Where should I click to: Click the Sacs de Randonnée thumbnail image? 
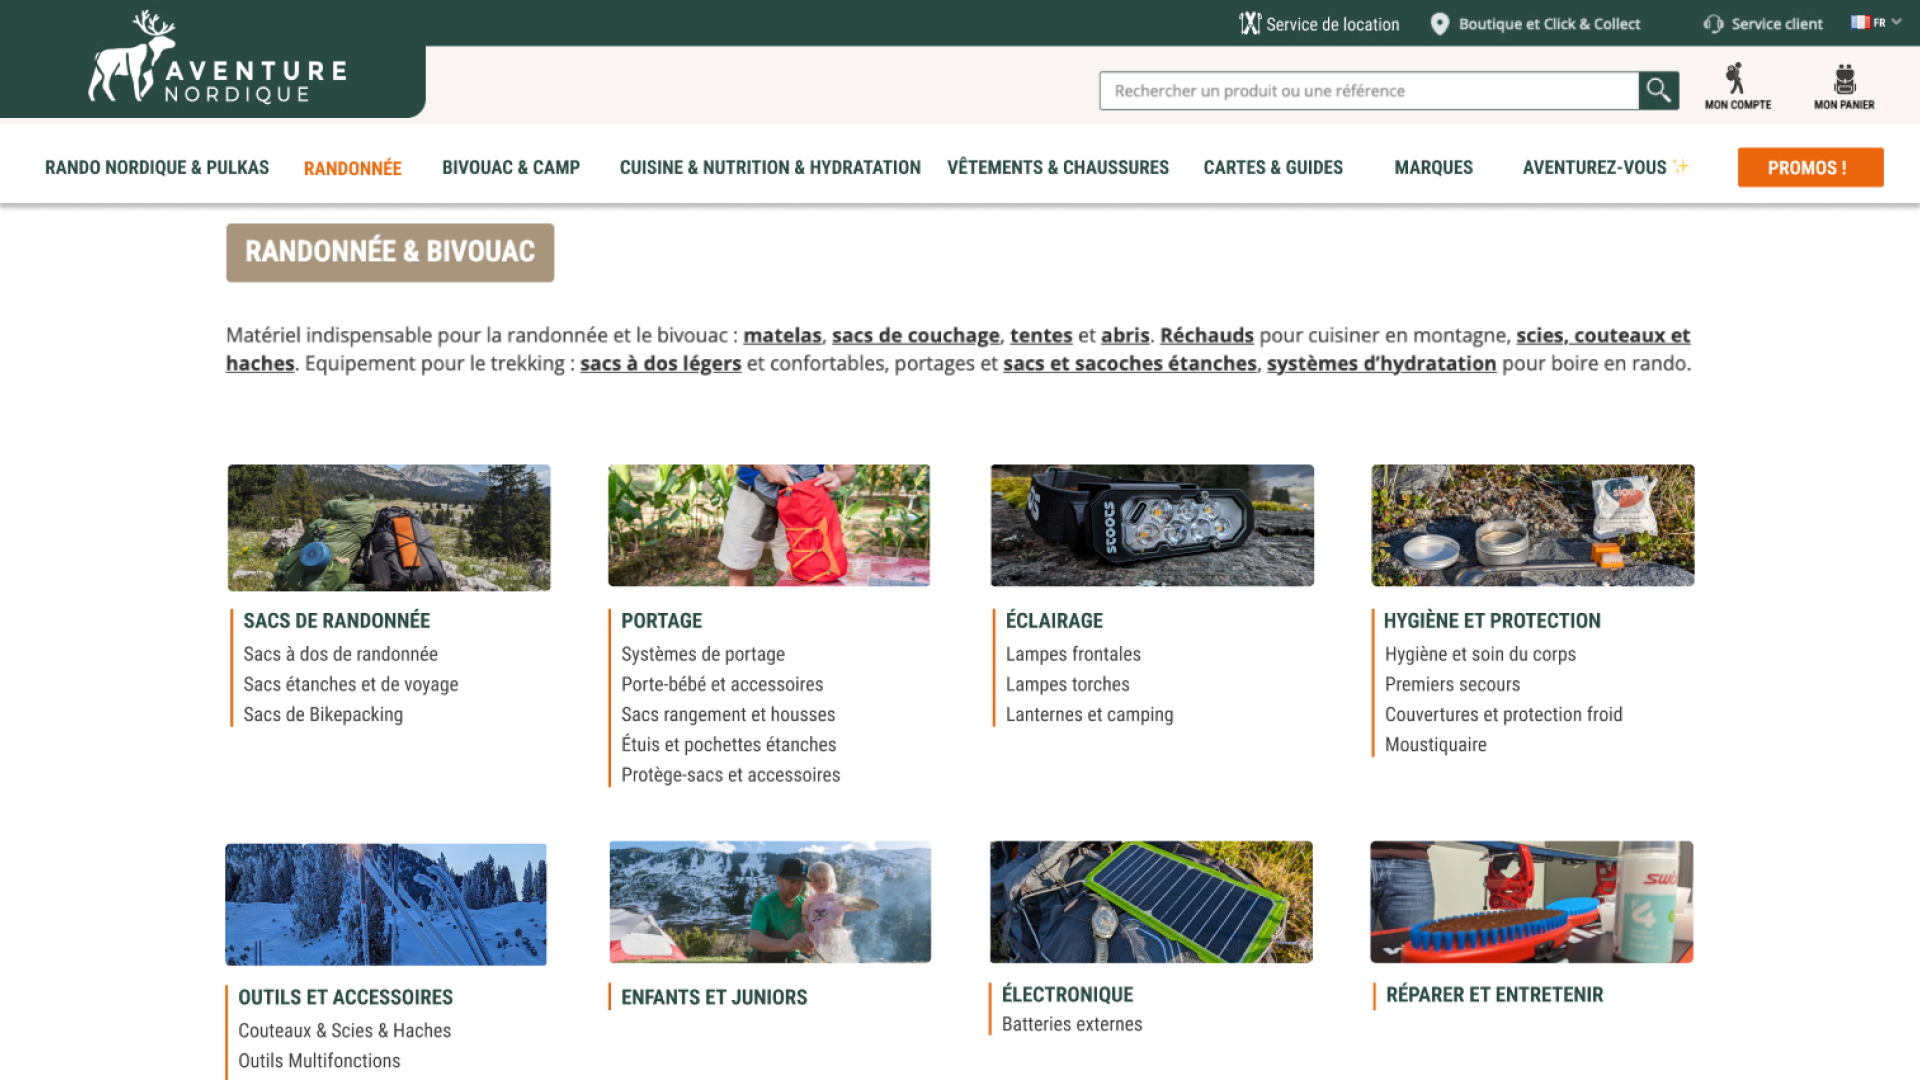click(x=389, y=527)
